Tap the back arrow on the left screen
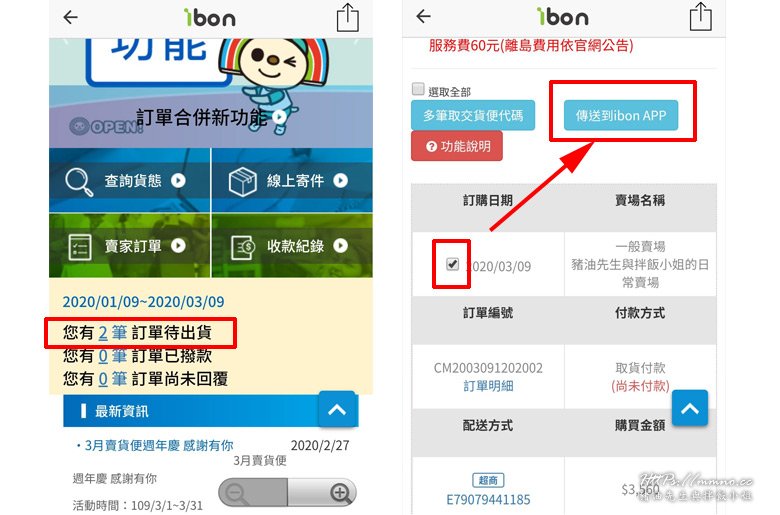 click(x=71, y=17)
